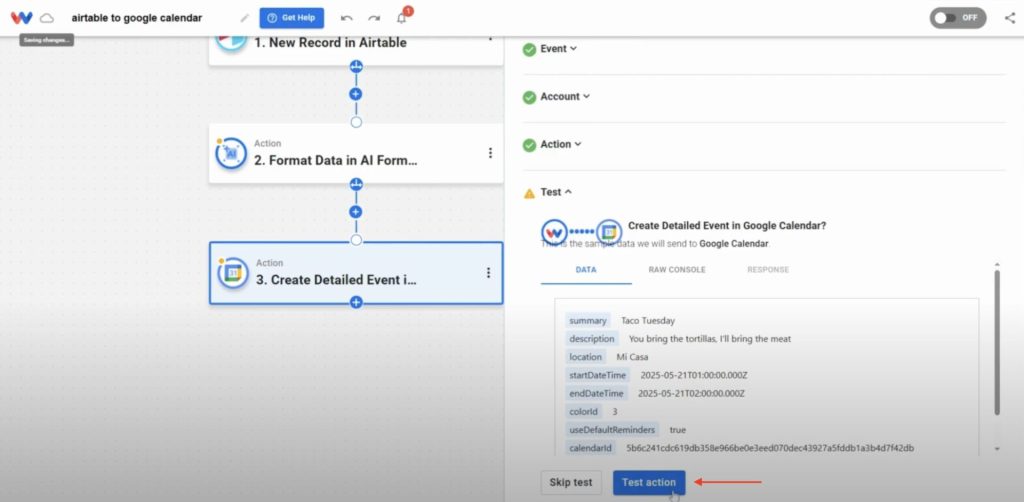Click the description value about tortillas
The height and width of the screenshot is (502, 1024).
(710, 339)
